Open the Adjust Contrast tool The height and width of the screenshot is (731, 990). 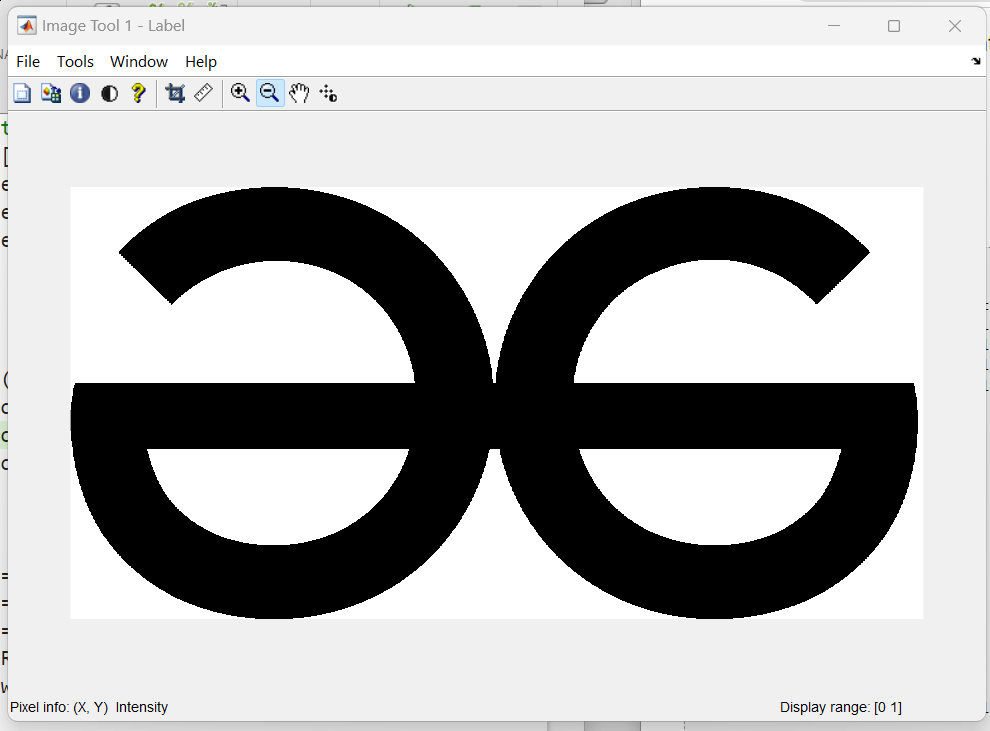tap(109, 94)
